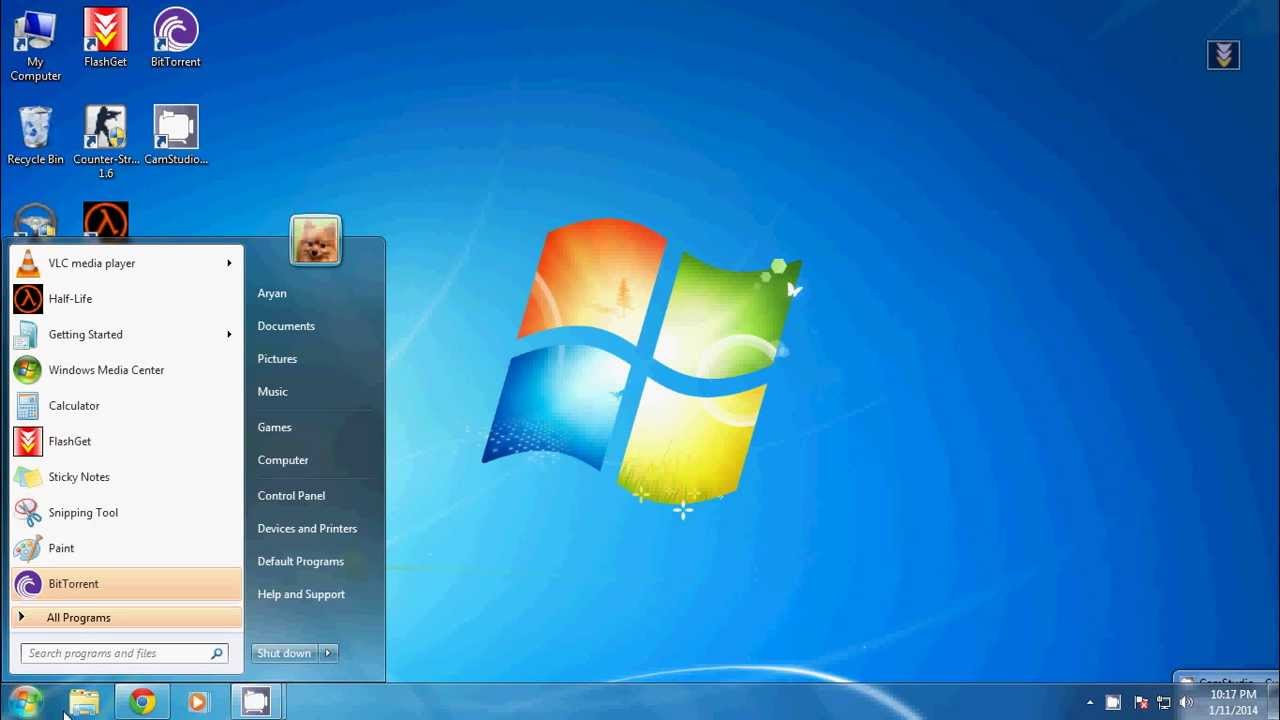Launch Counter-Strike 1.6 desktop shortcut
Viewport: 1280px width, 720px height.
(x=105, y=142)
